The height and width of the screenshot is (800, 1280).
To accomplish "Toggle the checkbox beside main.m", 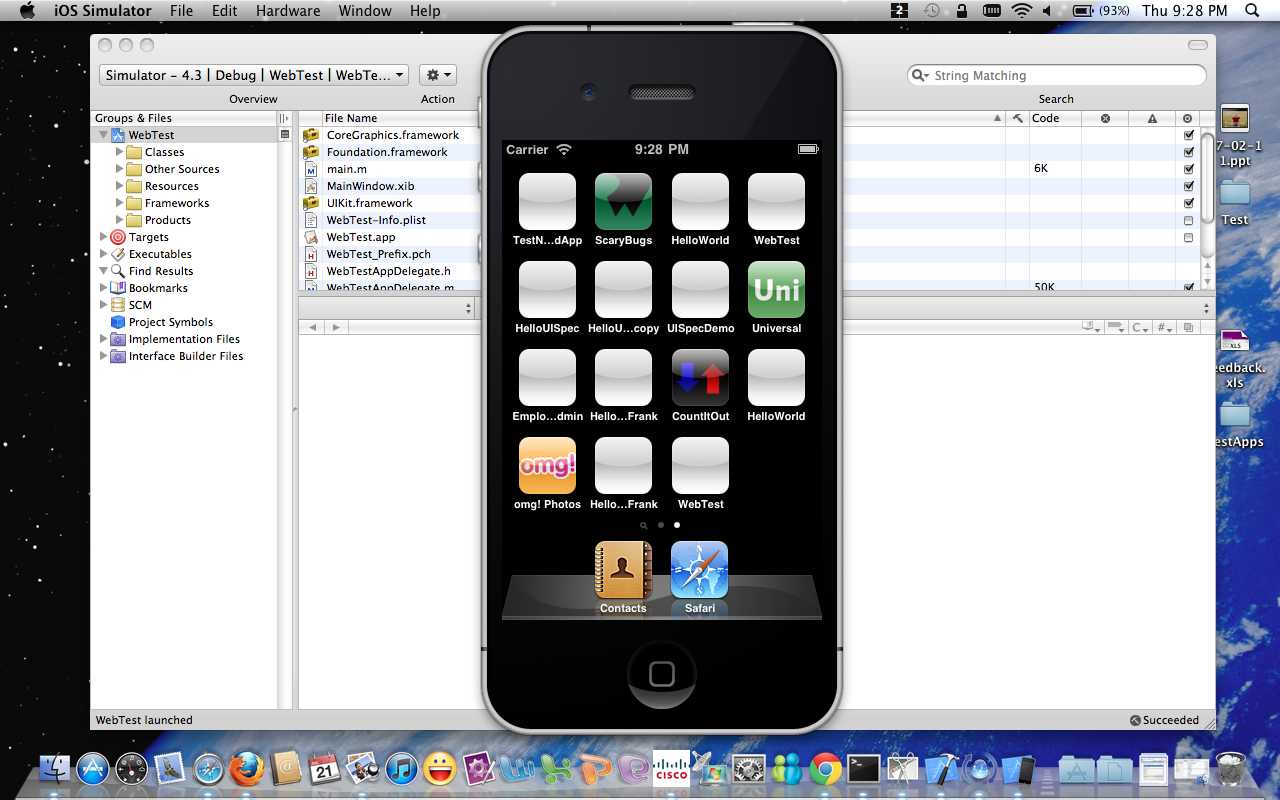I will 1188,169.
